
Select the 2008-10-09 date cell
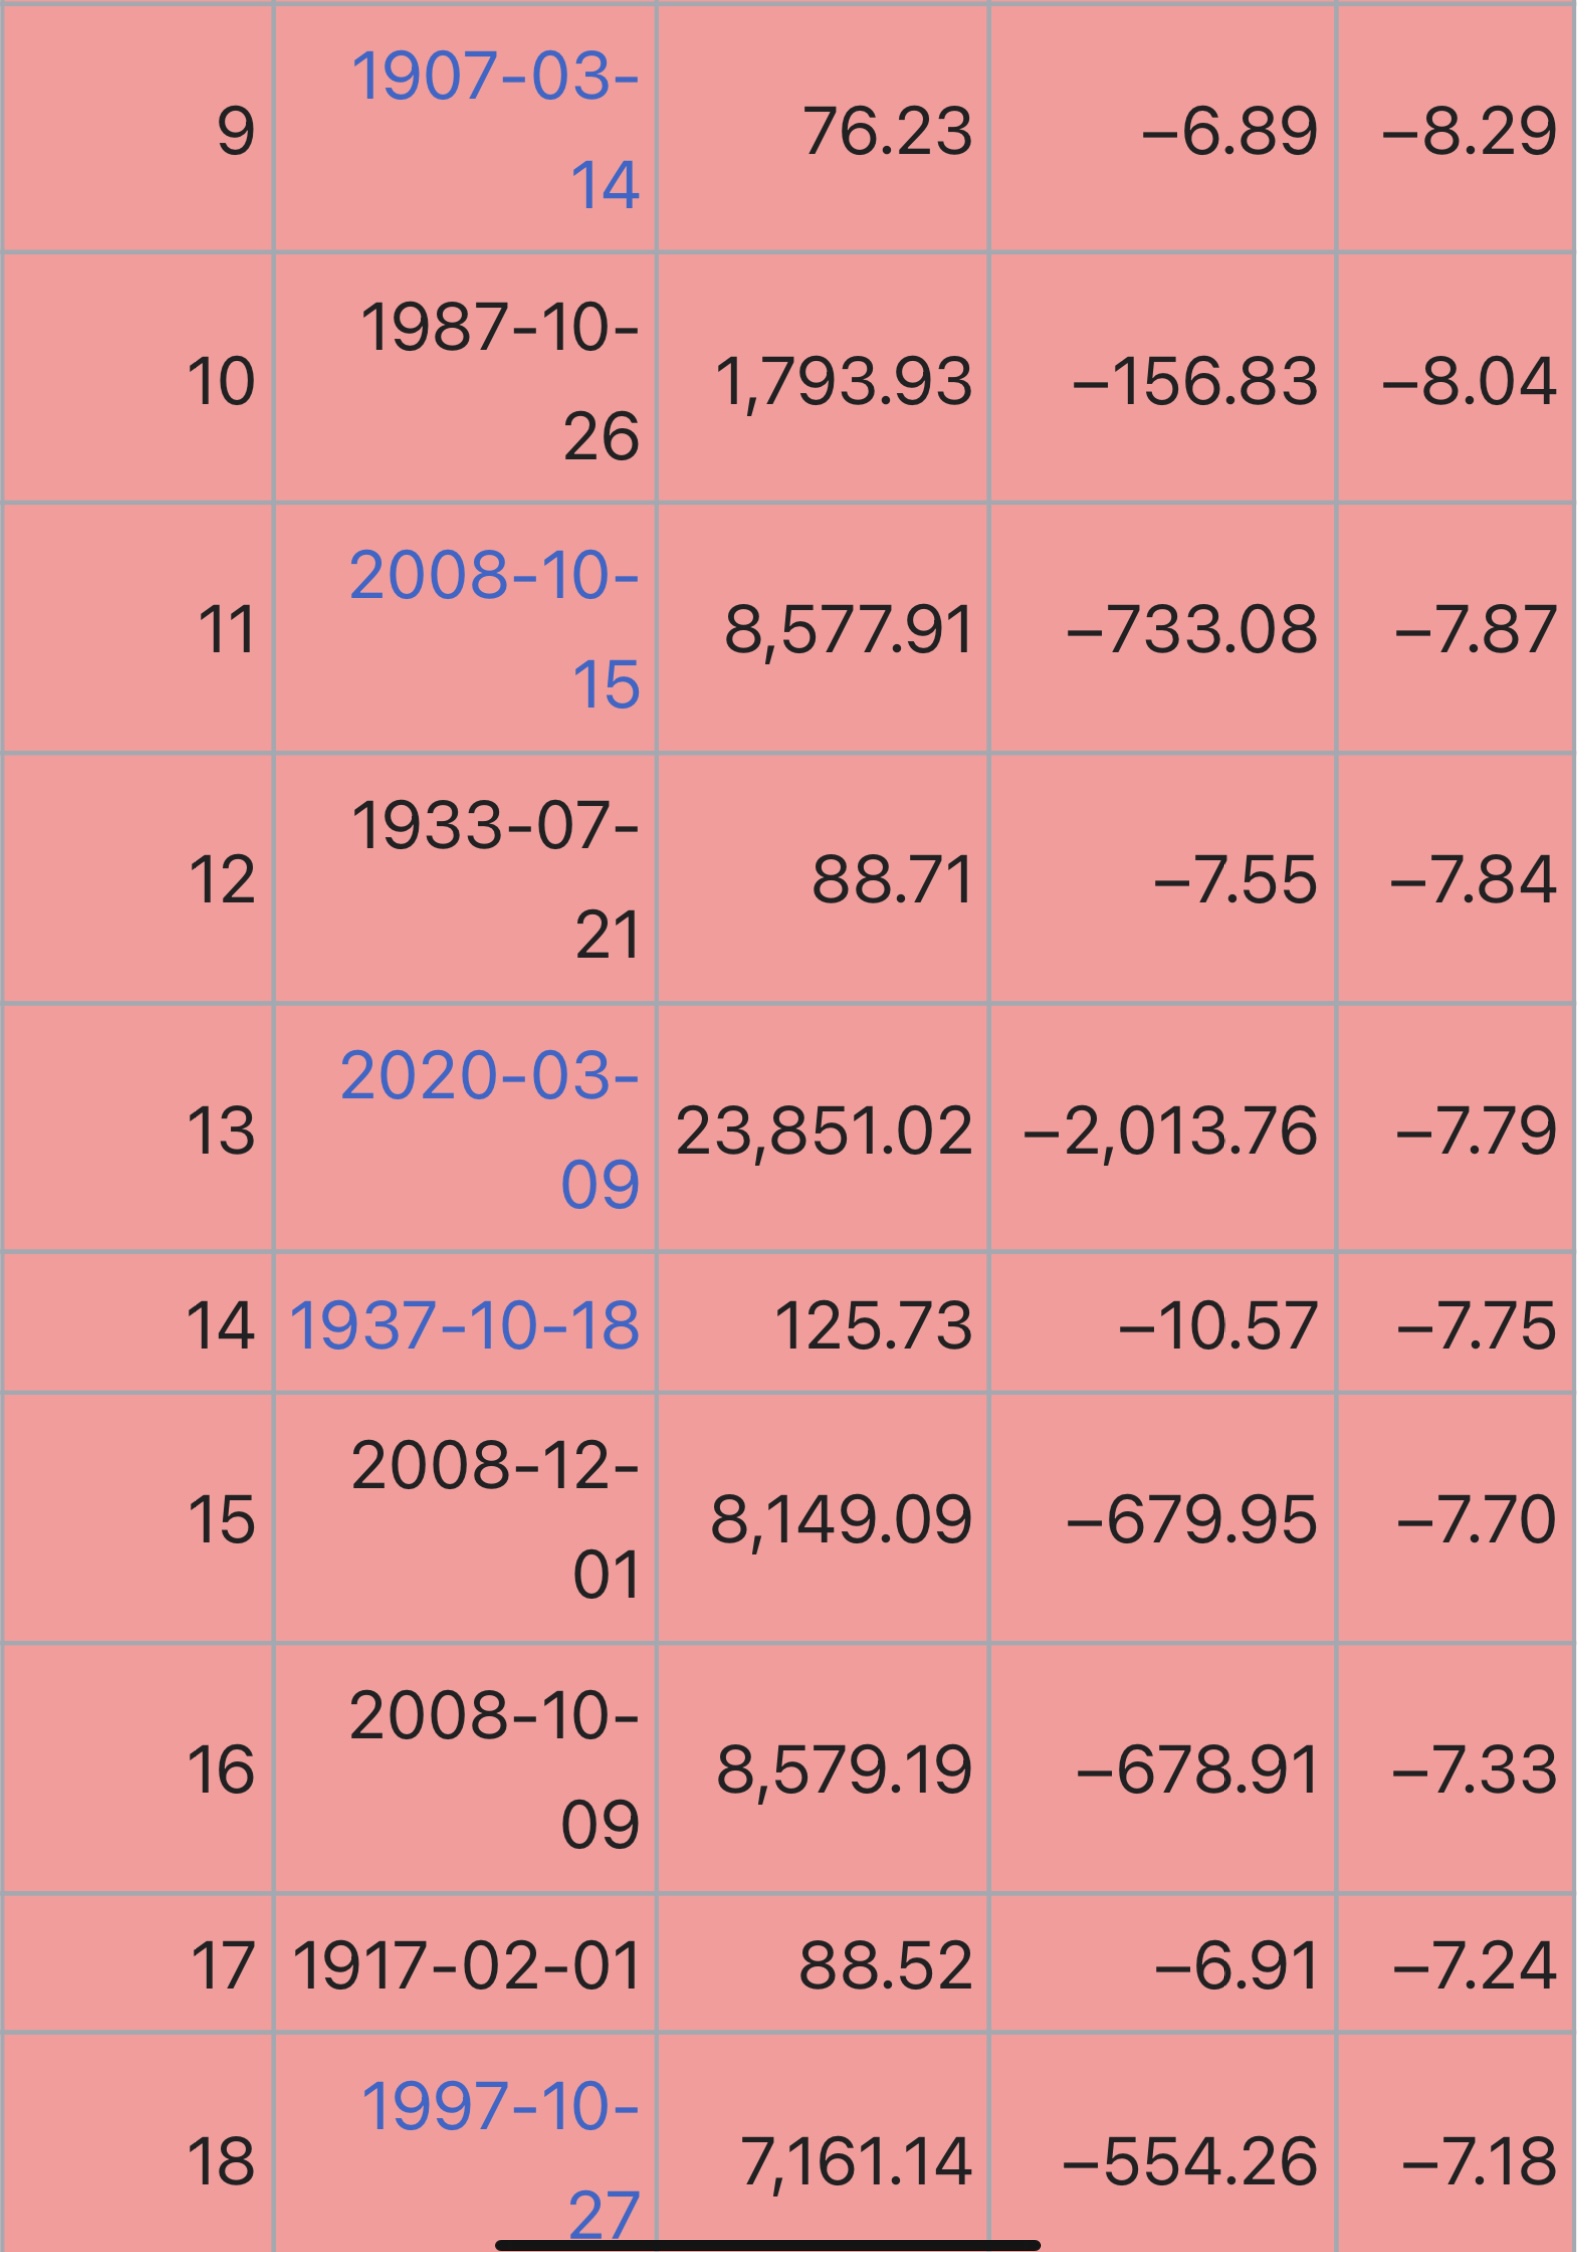465,1769
